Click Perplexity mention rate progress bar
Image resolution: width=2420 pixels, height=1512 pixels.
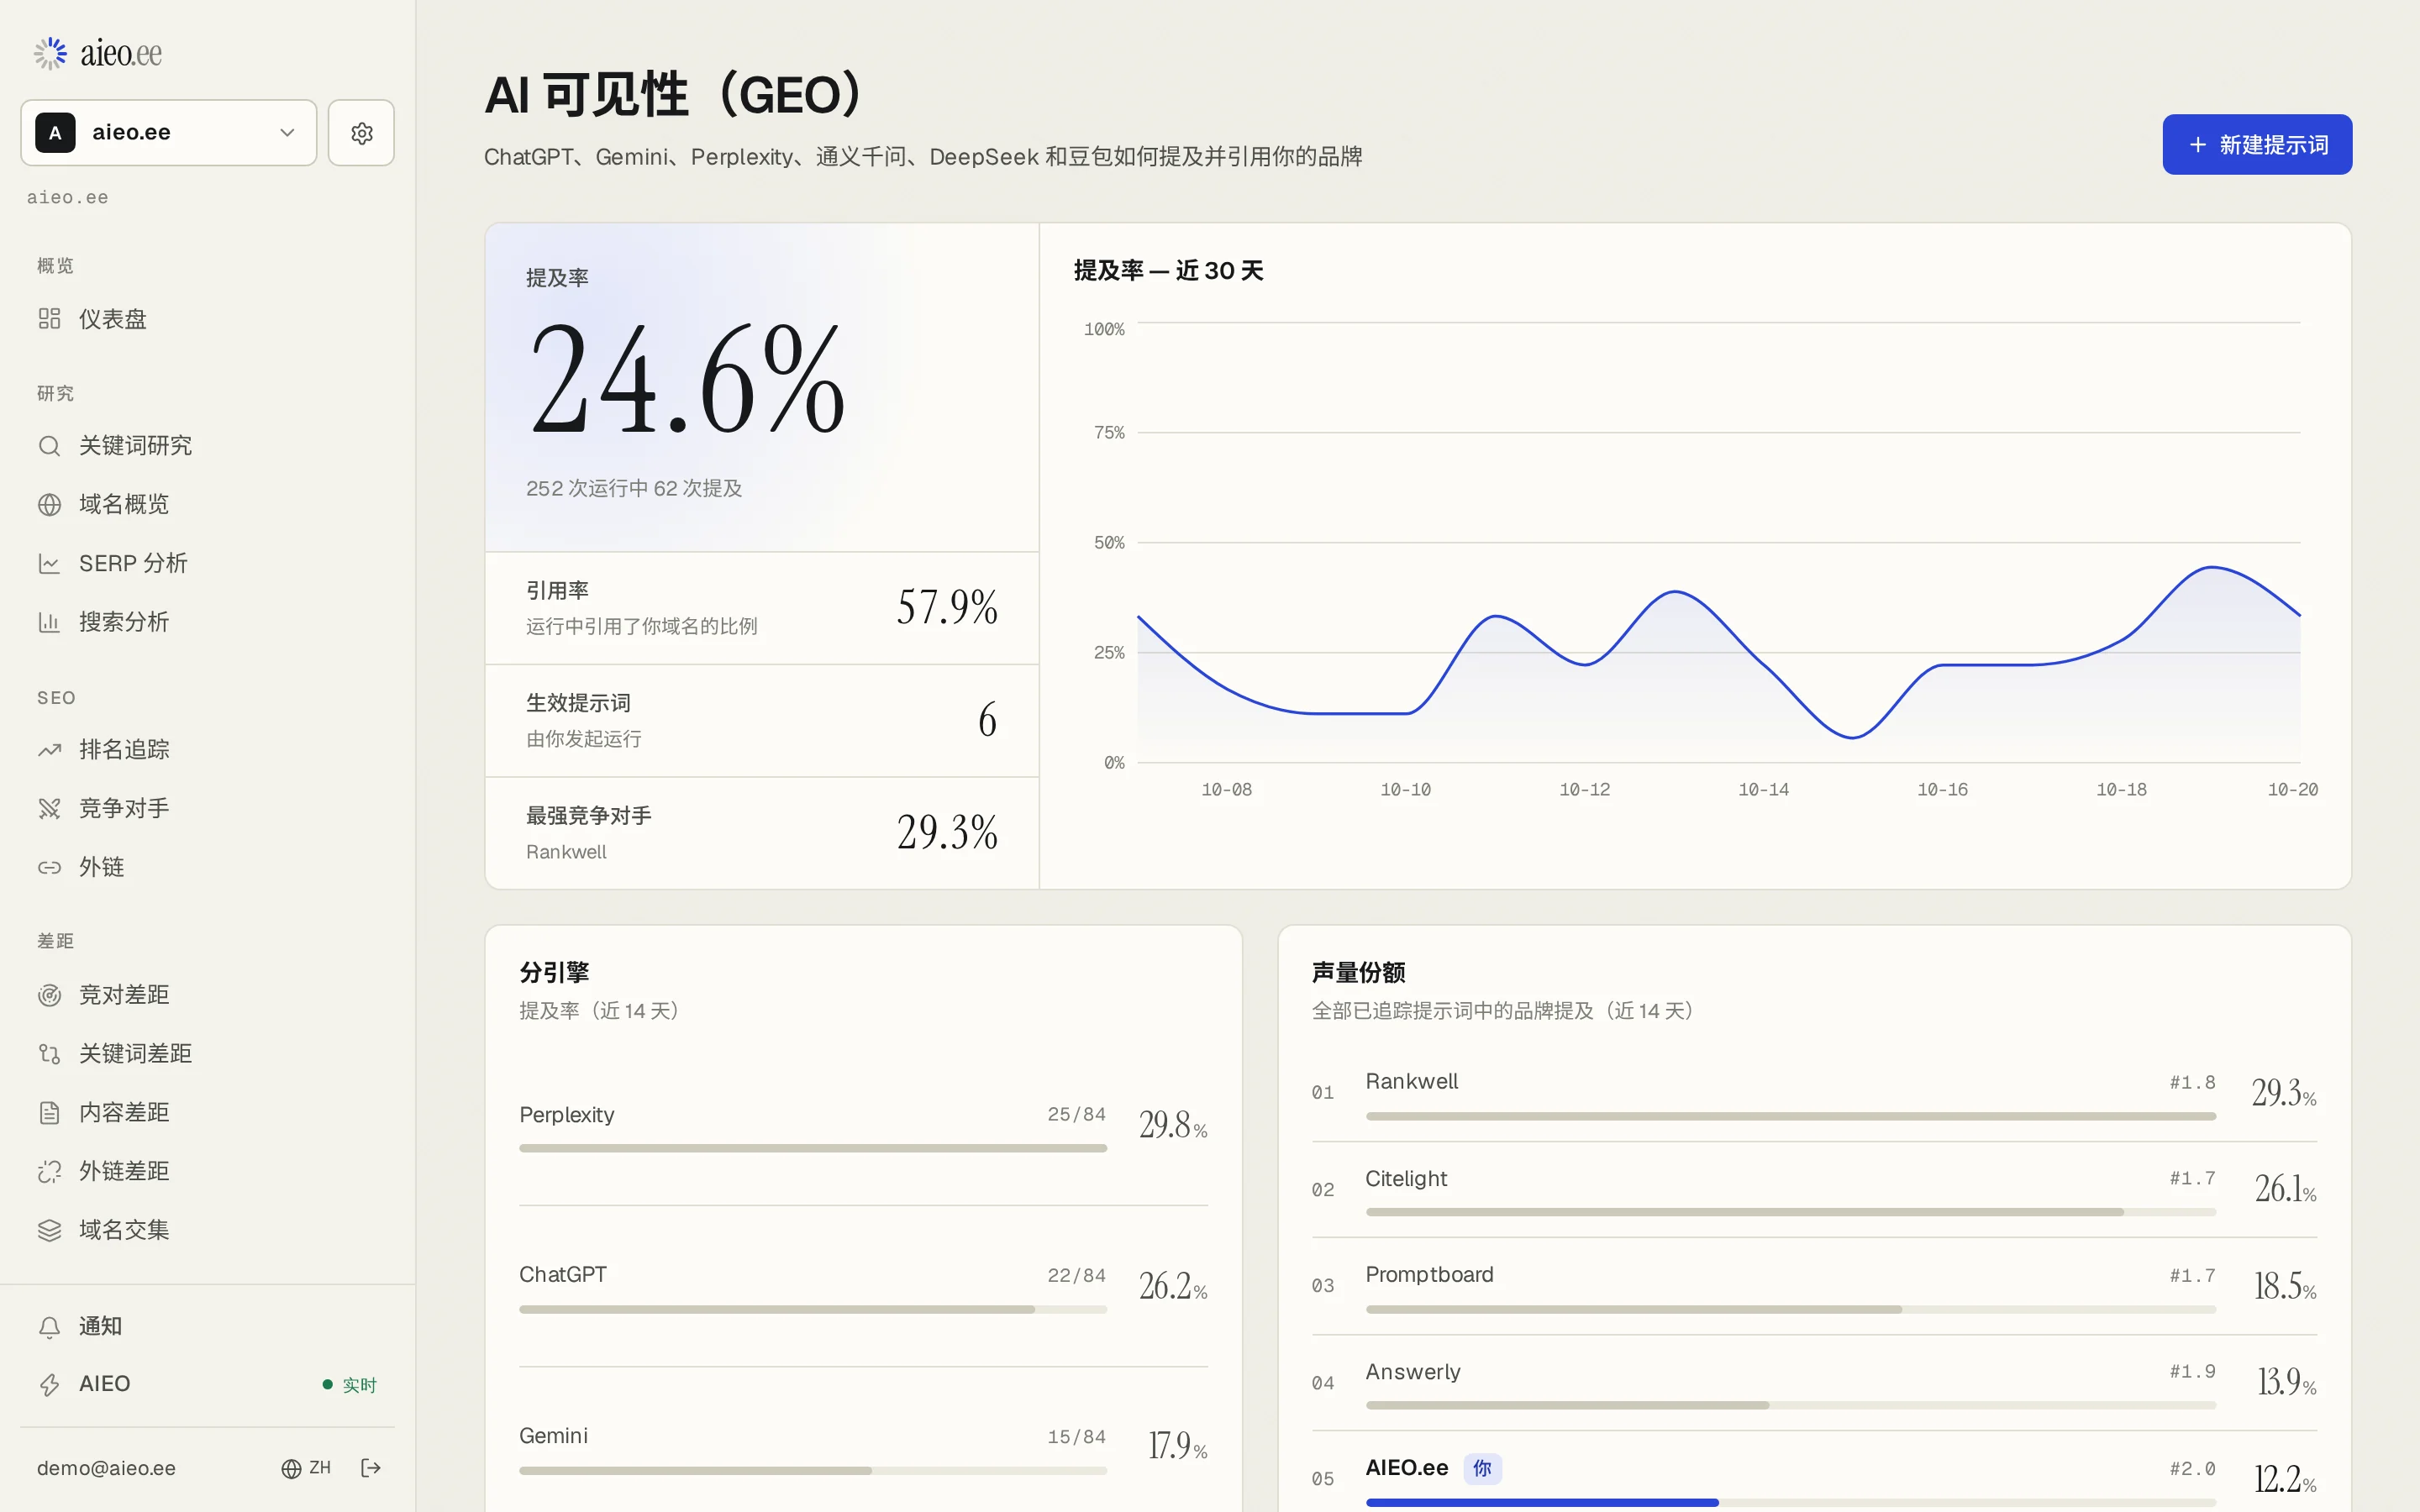click(812, 1148)
